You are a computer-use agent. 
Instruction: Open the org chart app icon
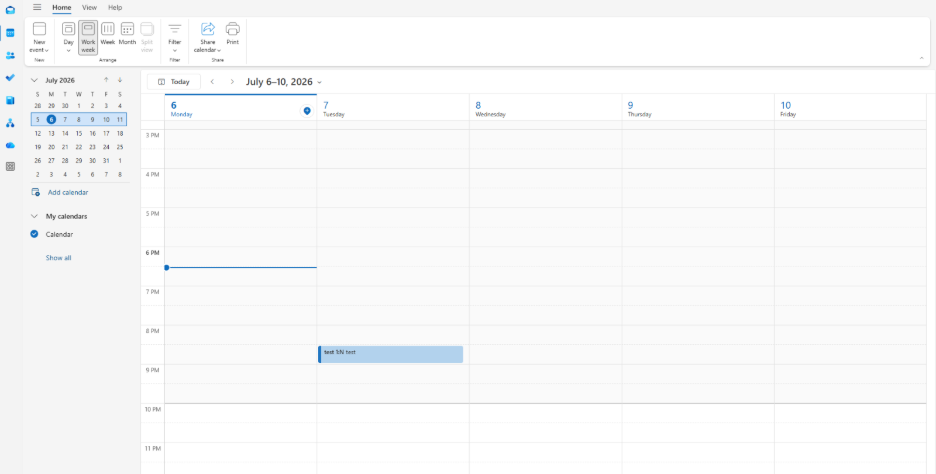[x=10, y=123]
